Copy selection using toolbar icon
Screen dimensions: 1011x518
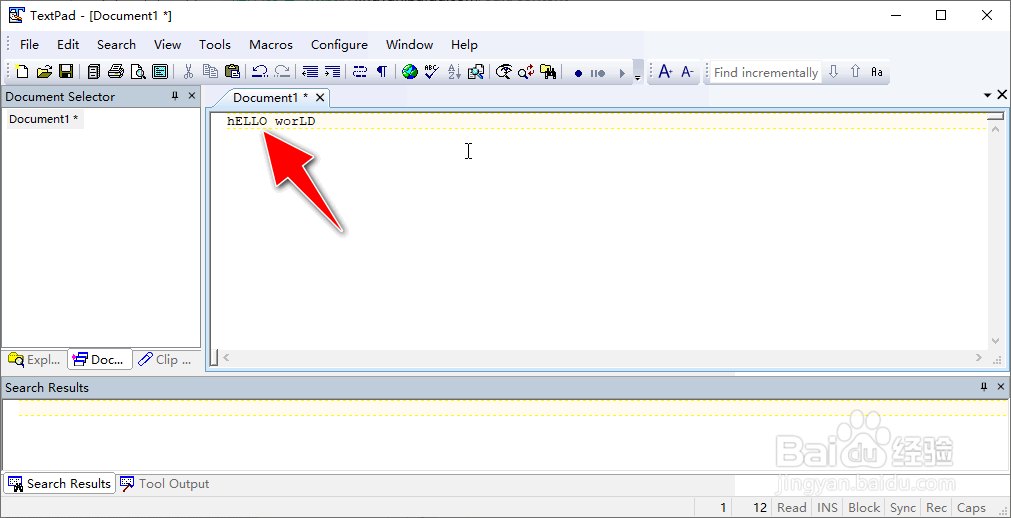coord(210,72)
